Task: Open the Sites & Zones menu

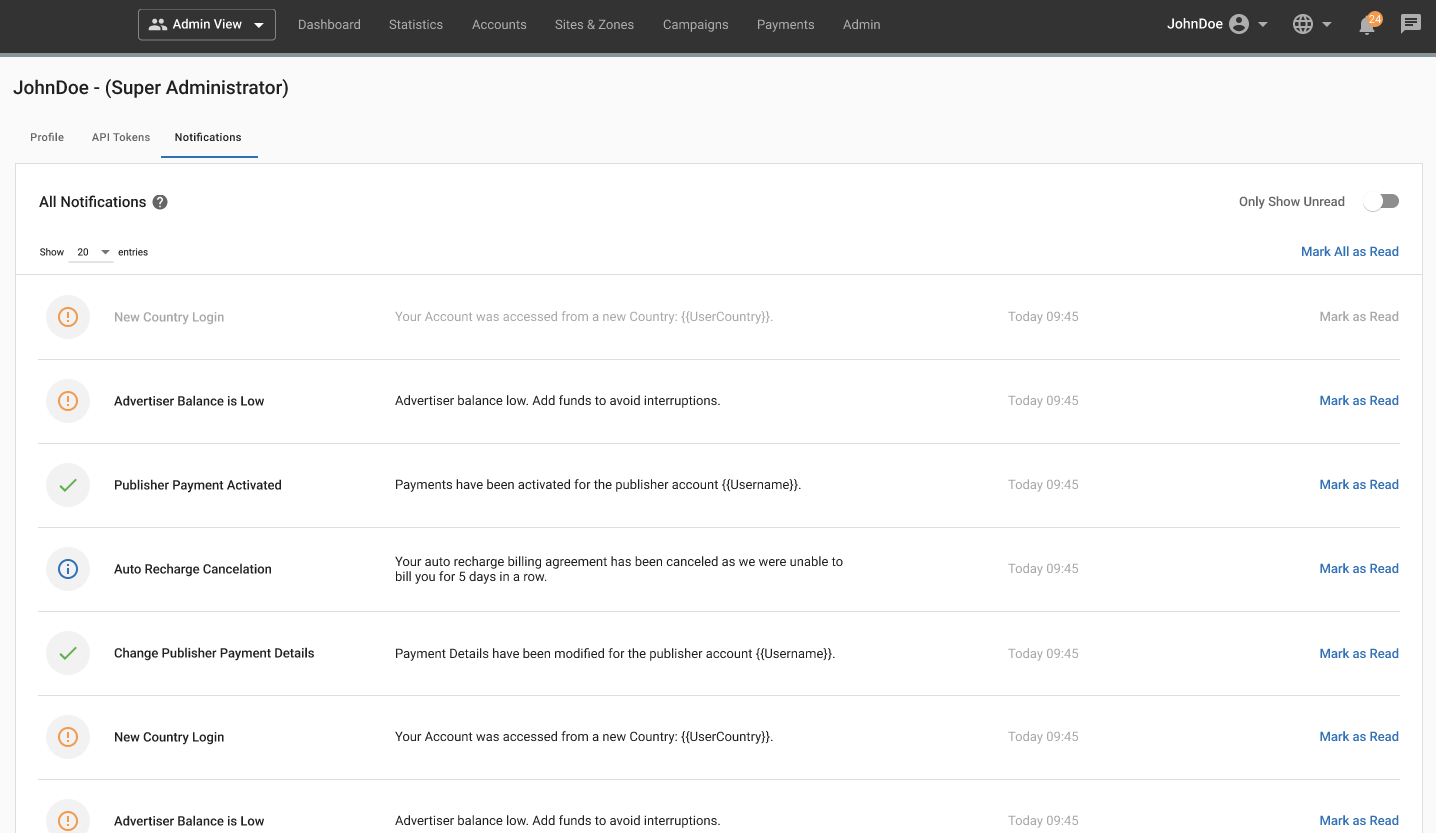Action: point(594,24)
